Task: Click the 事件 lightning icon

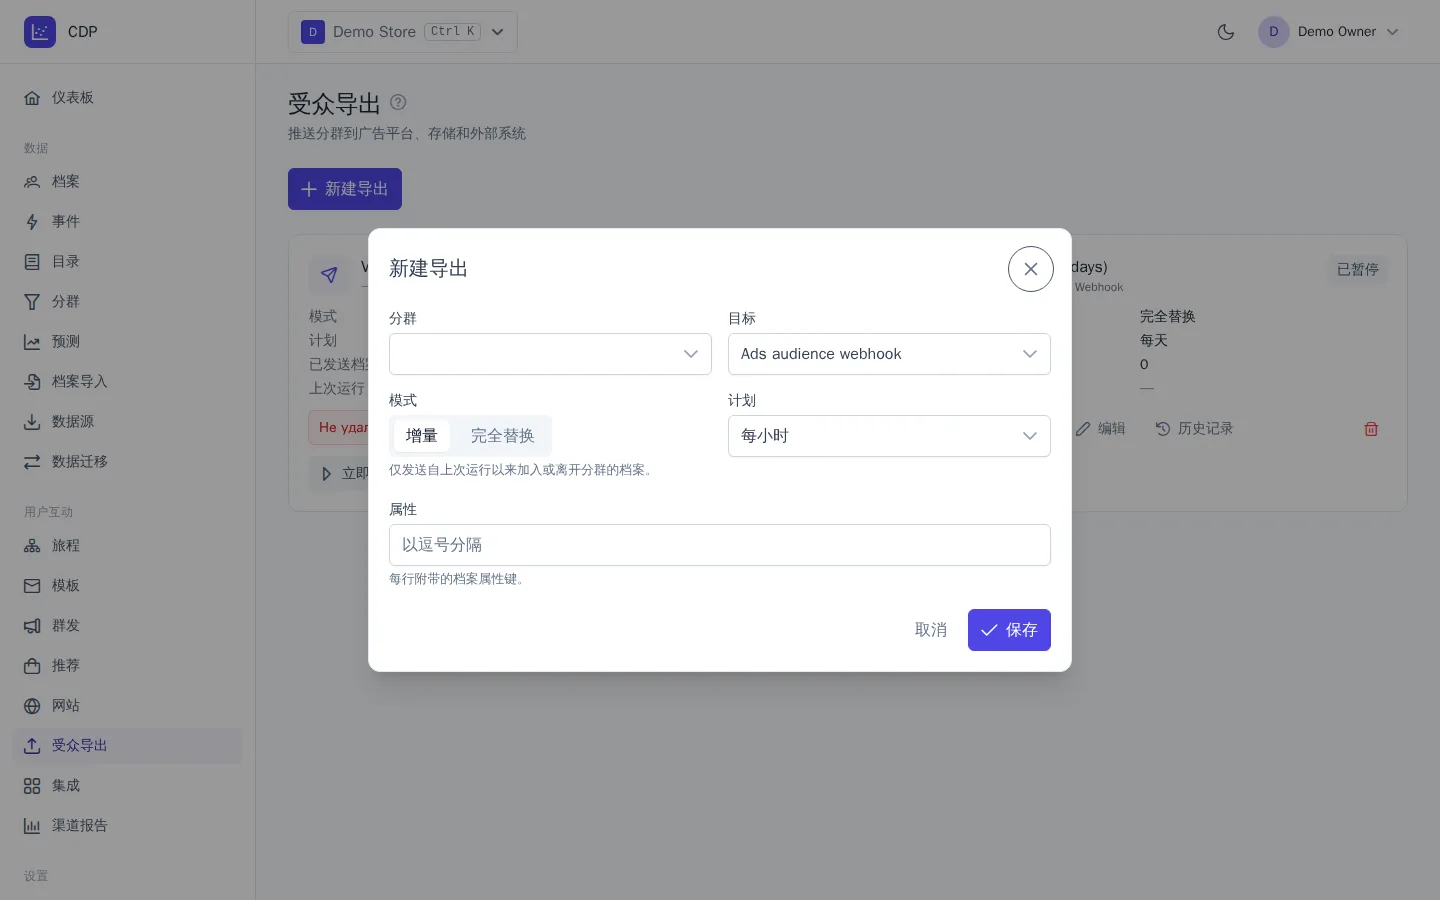Action: pyautogui.click(x=32, y=222)
